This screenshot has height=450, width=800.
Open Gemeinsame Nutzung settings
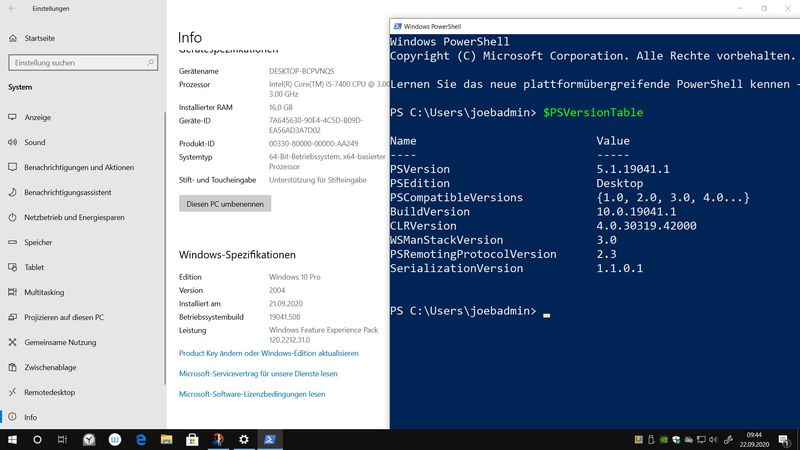(60, 342)
